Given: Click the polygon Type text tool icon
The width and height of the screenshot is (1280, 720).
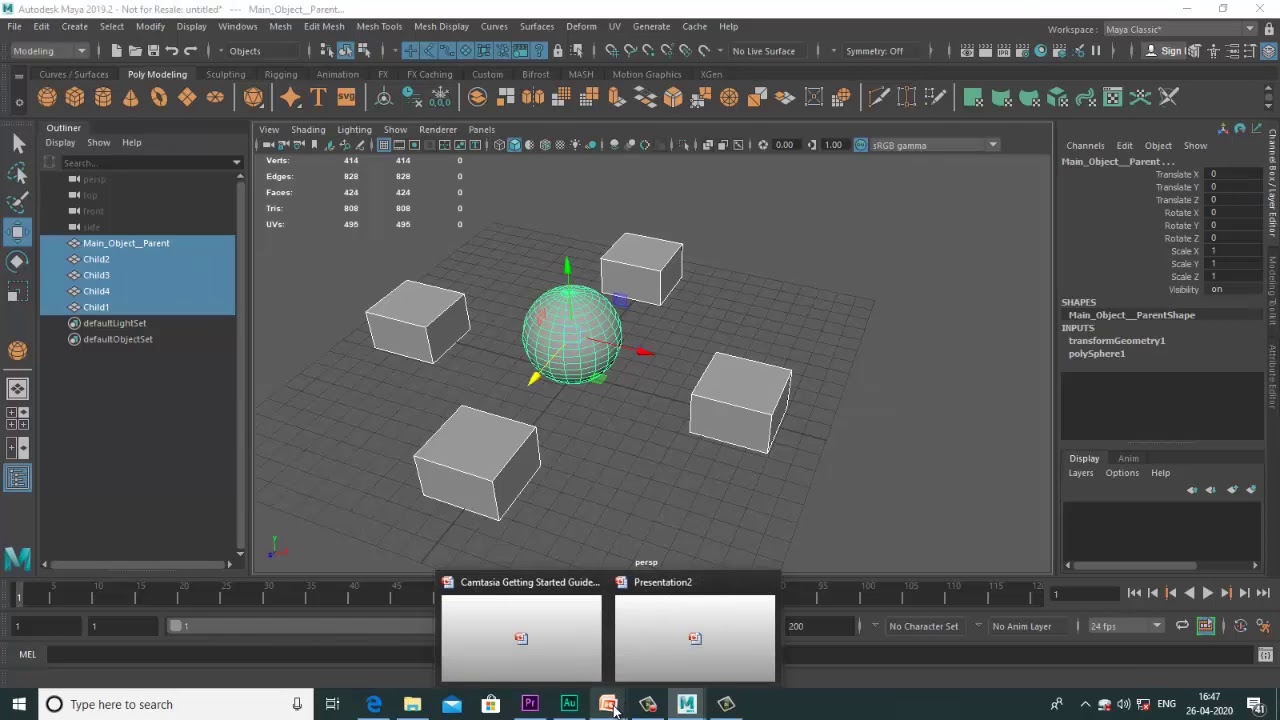Looking at the screenshot, I should [318, 97].
